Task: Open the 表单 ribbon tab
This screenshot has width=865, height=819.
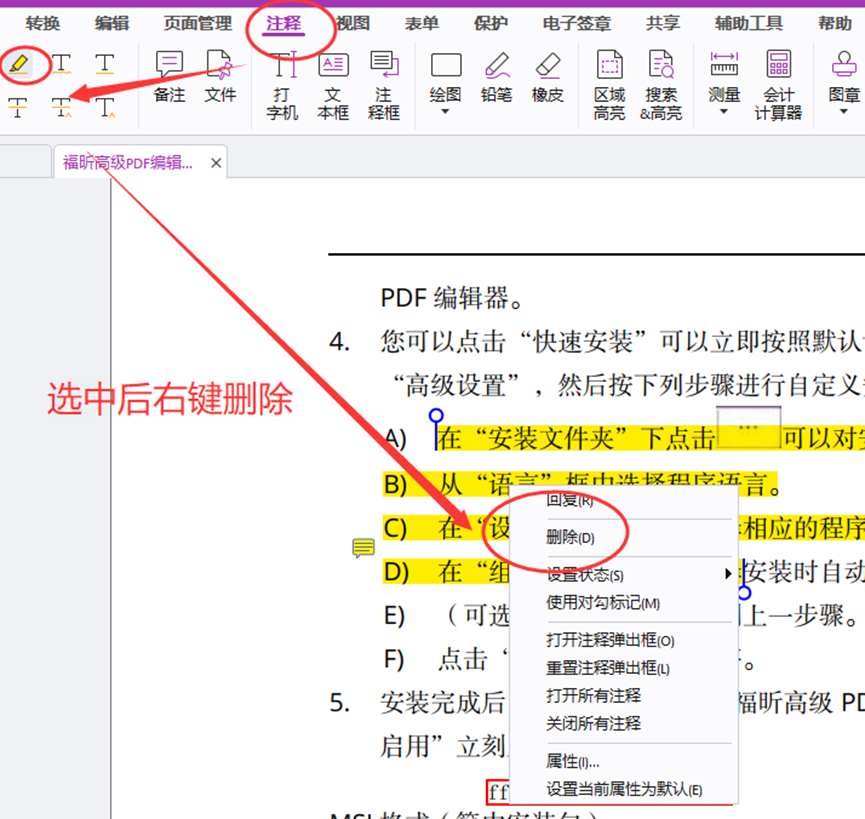Action: coord(421,23)
